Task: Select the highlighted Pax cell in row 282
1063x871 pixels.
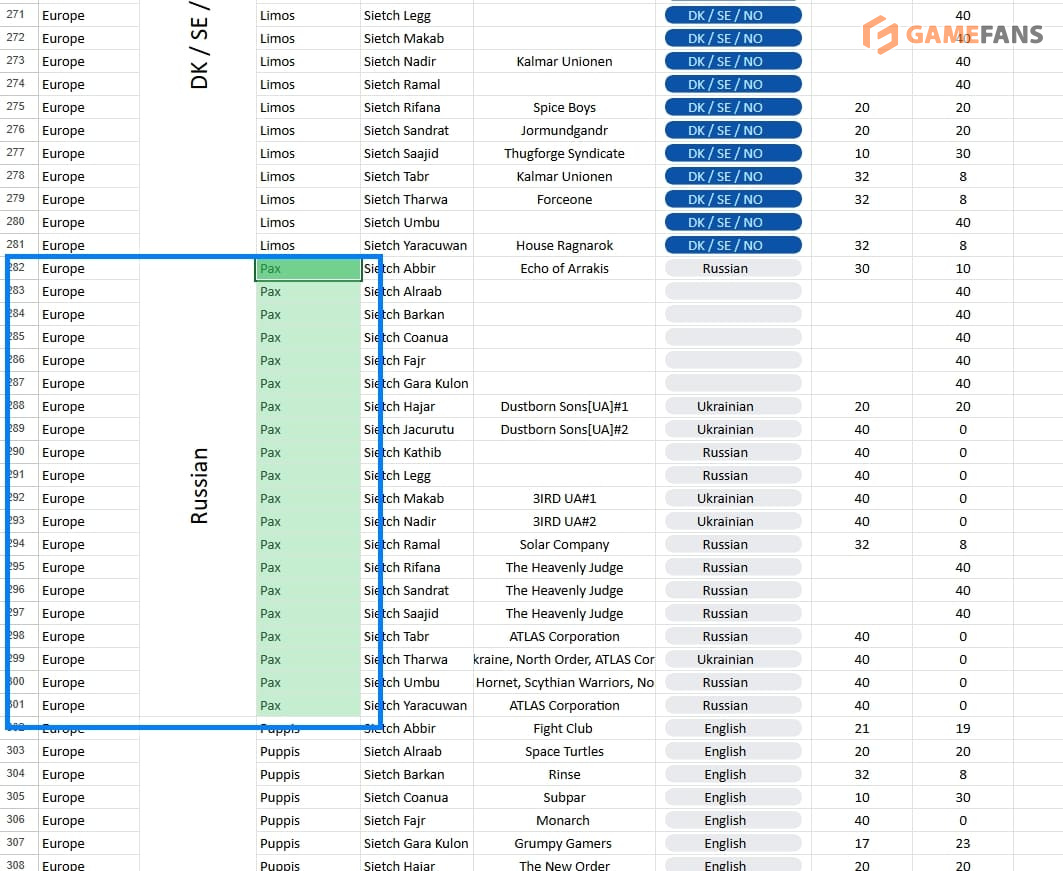Action: [x=308, y=268]
